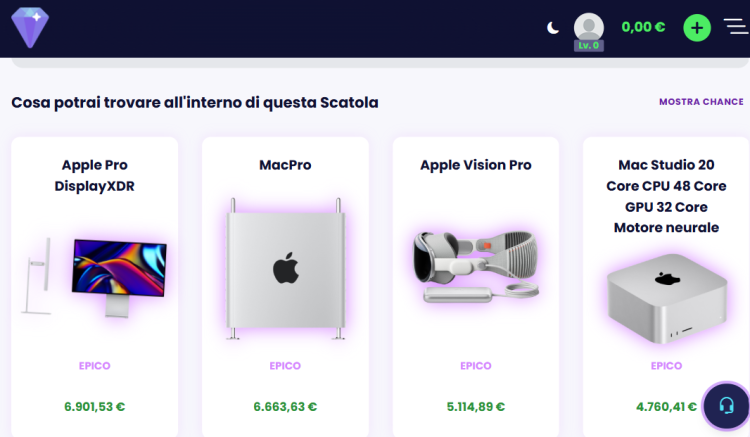
Task: Open the headset support chat button
Action: pos(727,406)
